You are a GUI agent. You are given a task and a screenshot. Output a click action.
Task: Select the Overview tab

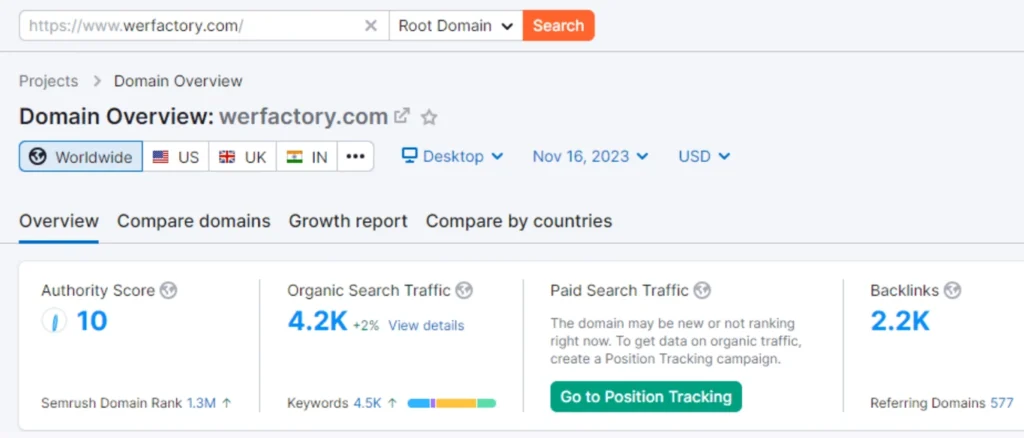tap(59, 221)
